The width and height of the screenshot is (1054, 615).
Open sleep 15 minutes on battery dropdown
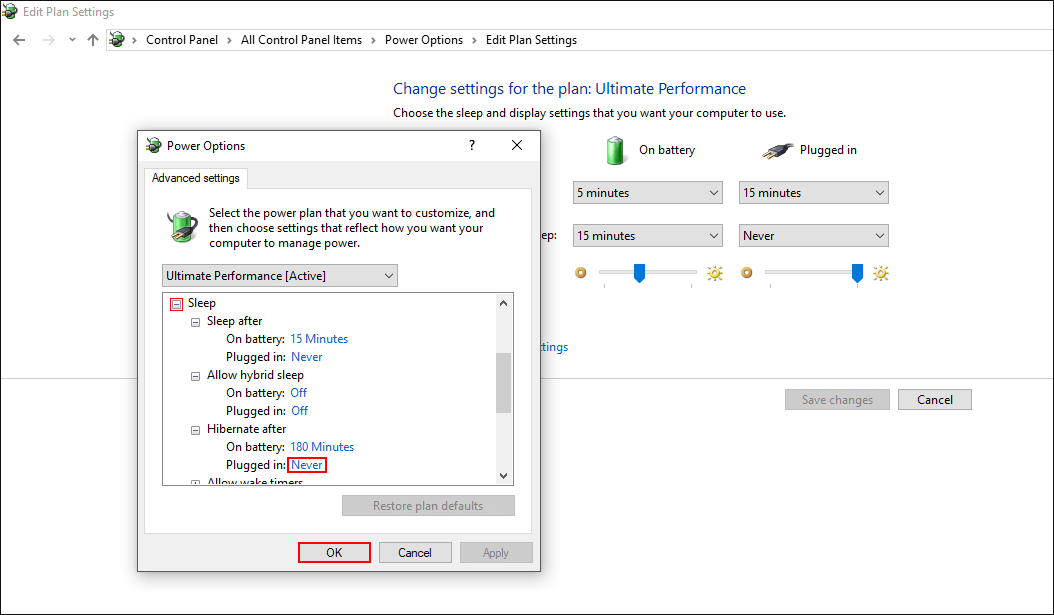coord(648,236)
